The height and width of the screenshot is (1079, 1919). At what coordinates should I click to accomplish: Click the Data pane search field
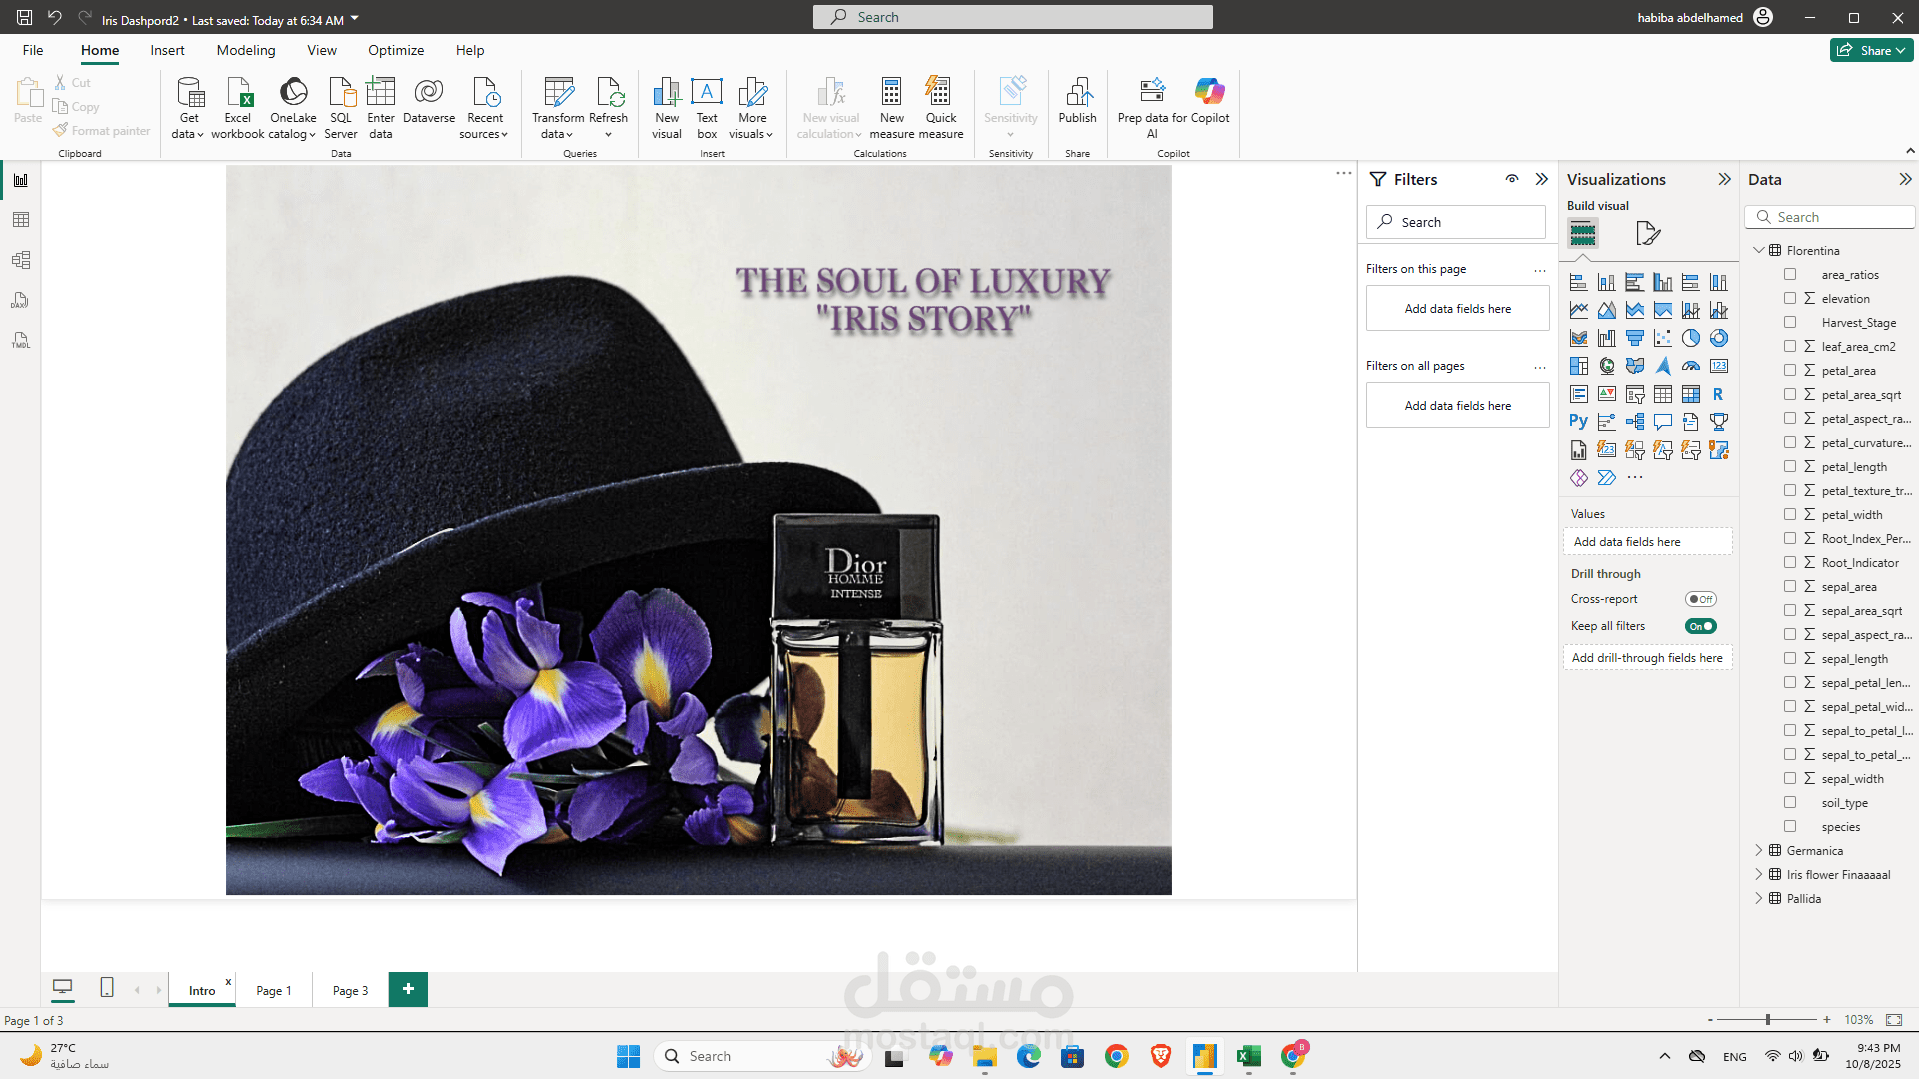tap(1830, 217)
